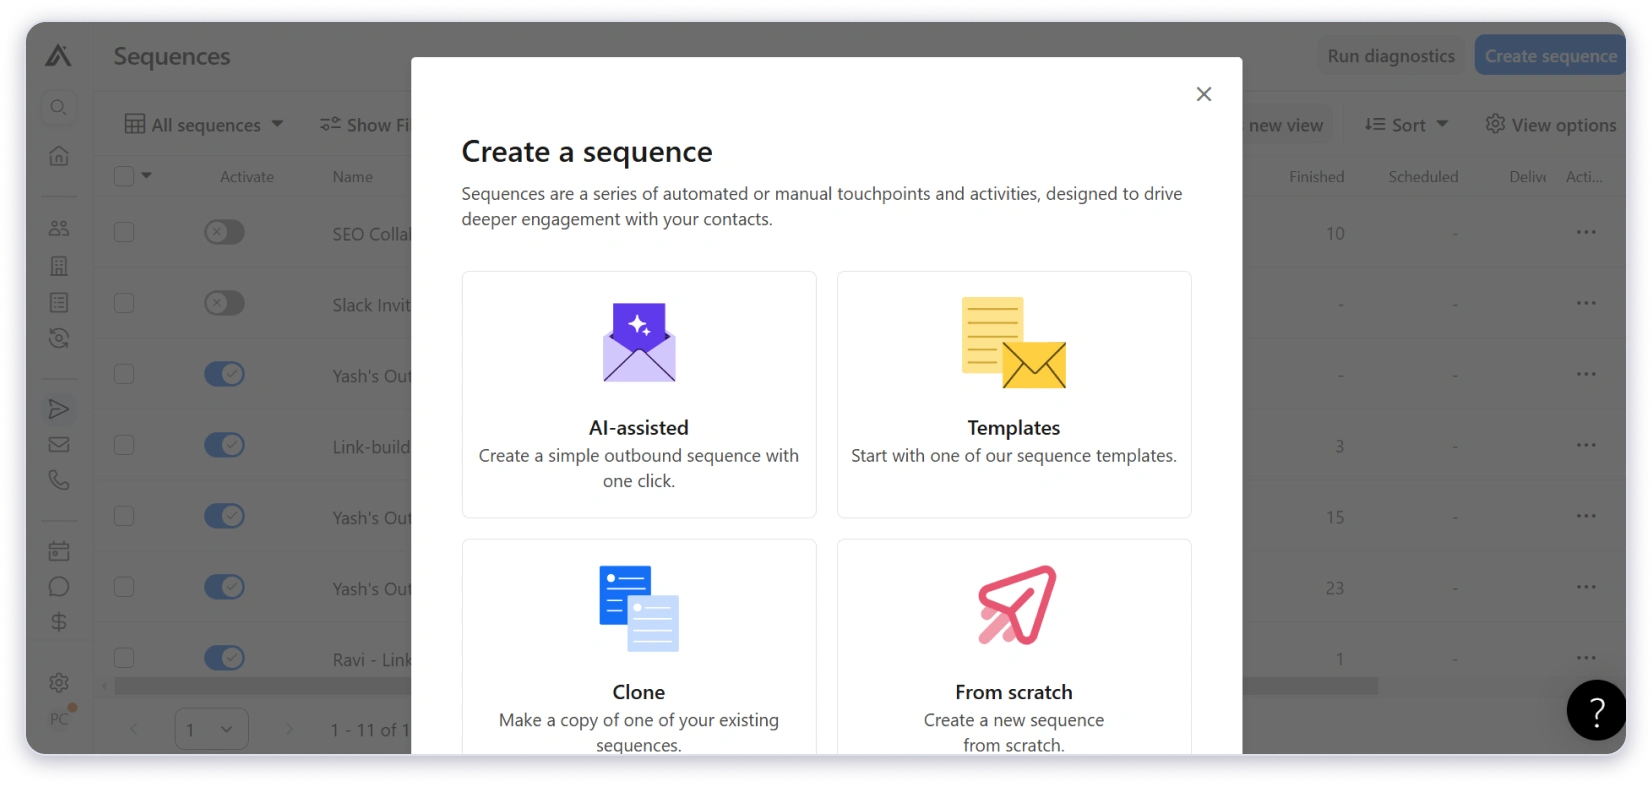The height and width of the screenshot is (785, 1652).
Task: Open Sequences via sidebar send icon
Action: pyautogui.click(x=59, y=409)
